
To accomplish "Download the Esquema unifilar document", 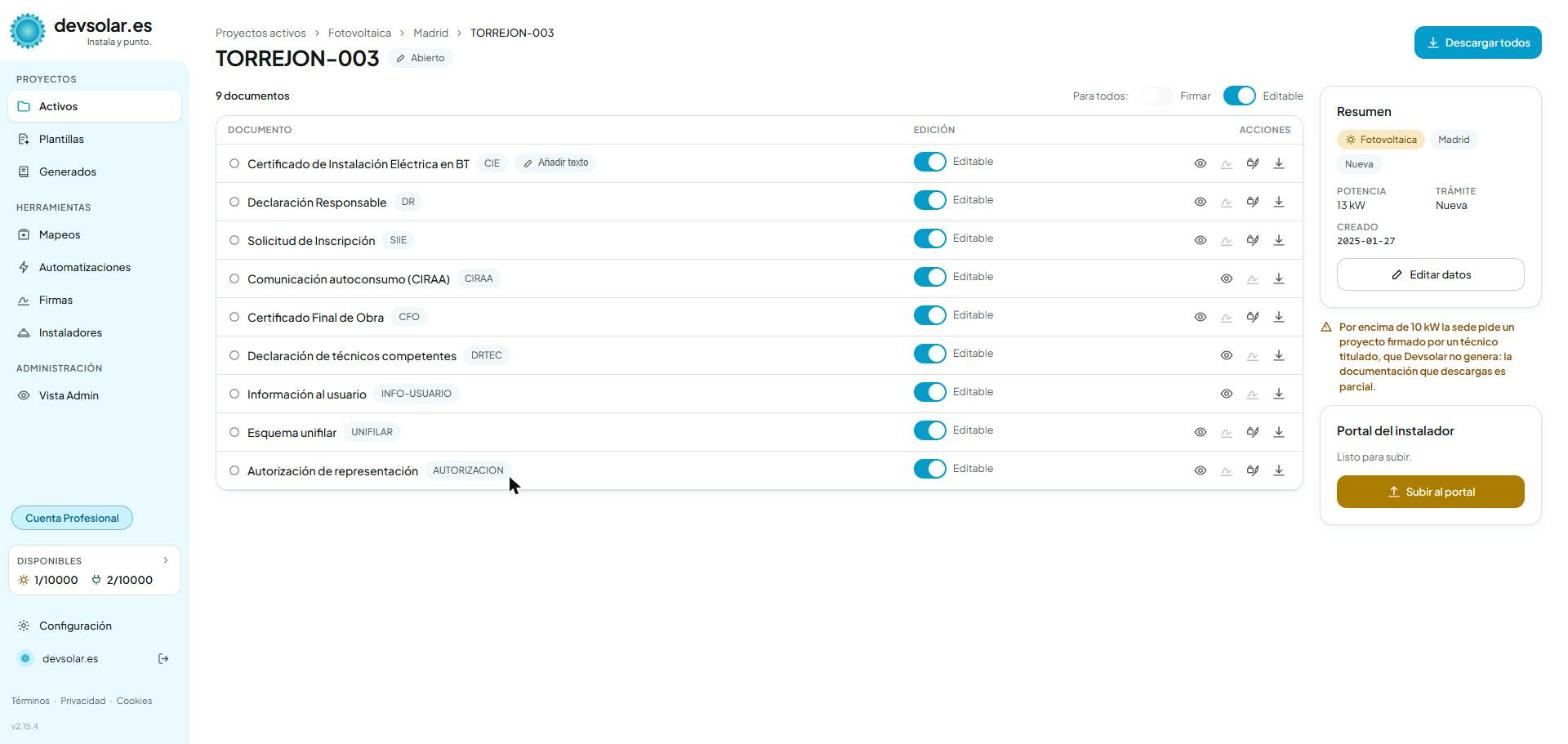I will (1278, 432).
